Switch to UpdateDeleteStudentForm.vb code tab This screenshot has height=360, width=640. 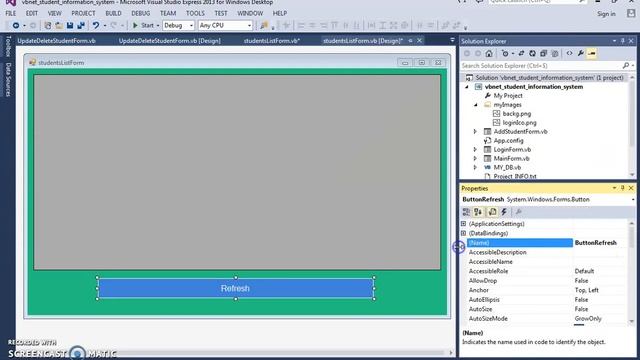(56, 41)
